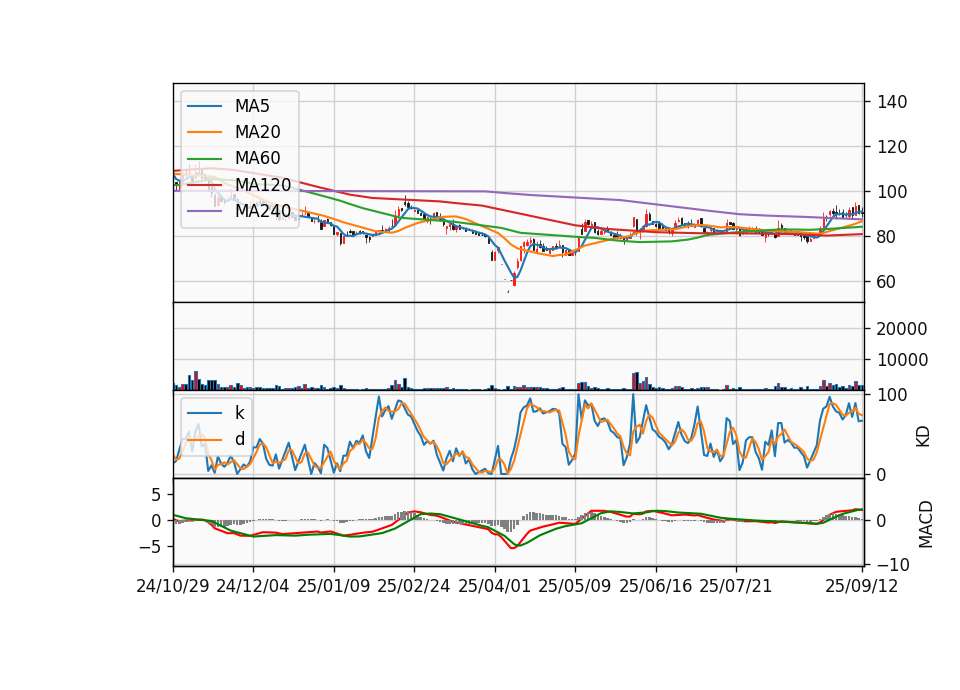The width and height of the screenshot is (960, 690).
Task: Click the KD axis title
Action: (x=923, y=436)
